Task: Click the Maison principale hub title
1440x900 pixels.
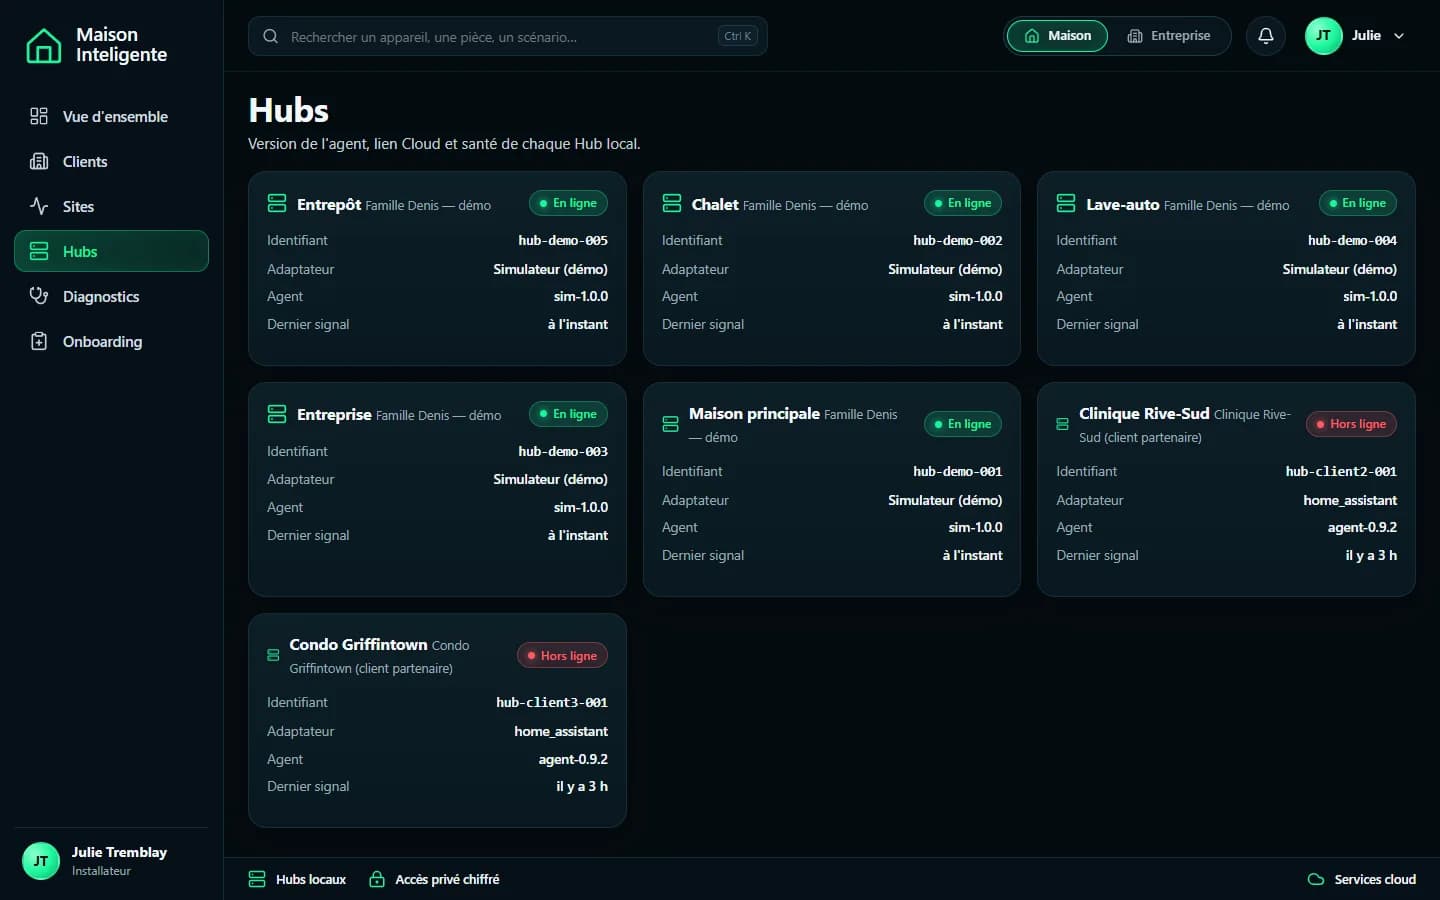Action: 754,413
